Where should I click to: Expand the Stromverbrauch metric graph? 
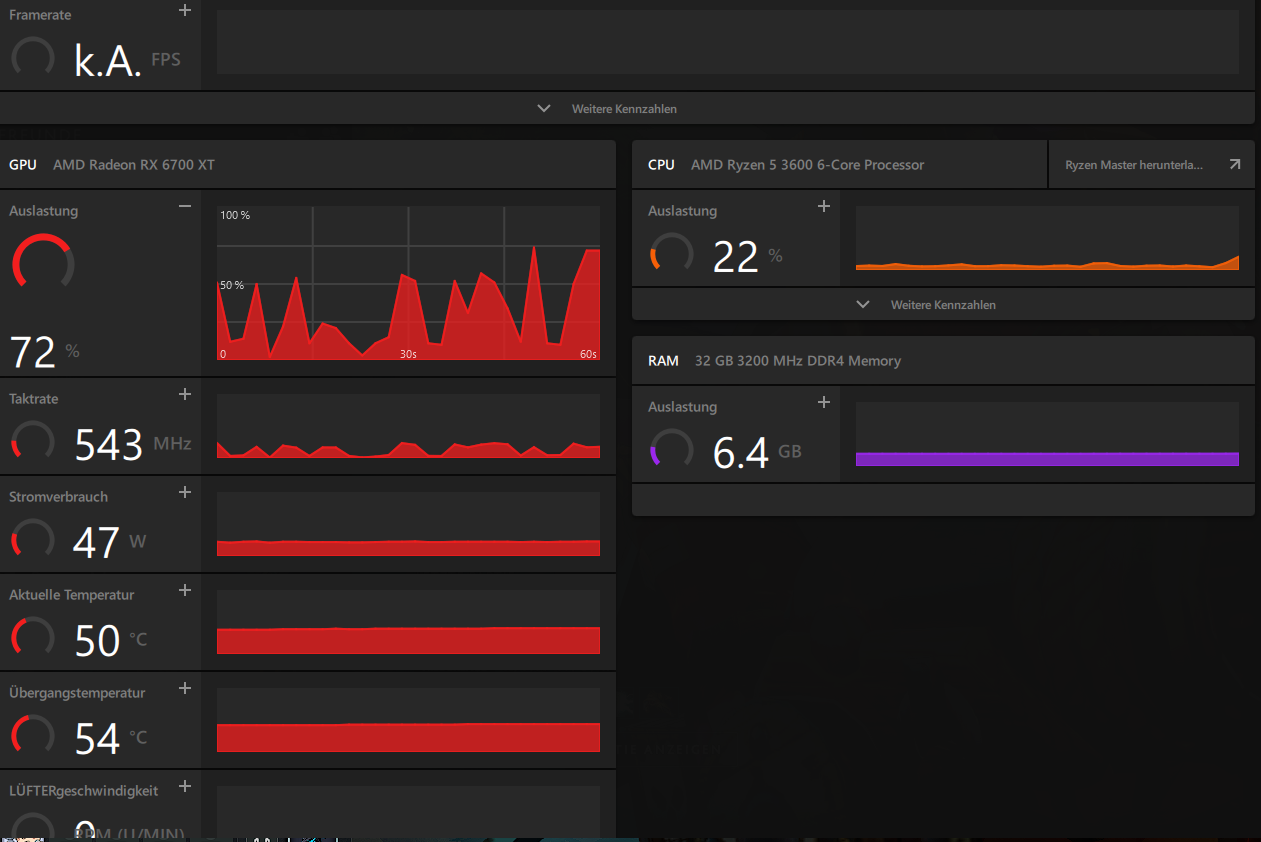coord(184,492)
